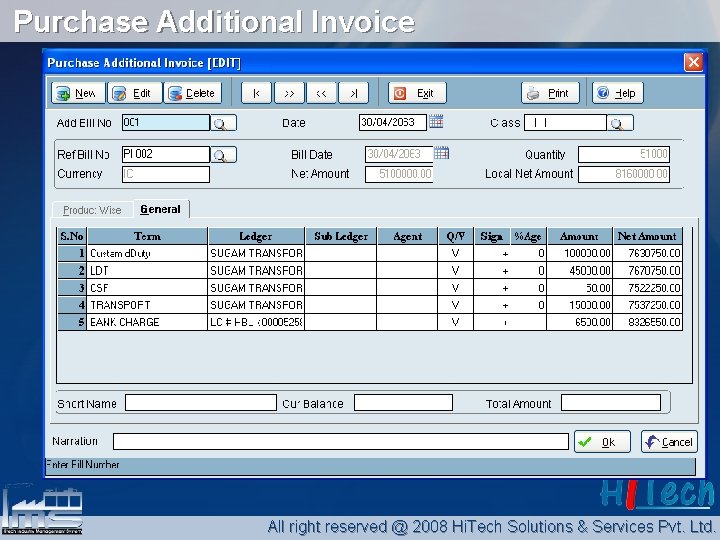The height and width of the screenshot is (540, 720).
Task: Click the Edit toolbar button
Action: coord(135,93)
